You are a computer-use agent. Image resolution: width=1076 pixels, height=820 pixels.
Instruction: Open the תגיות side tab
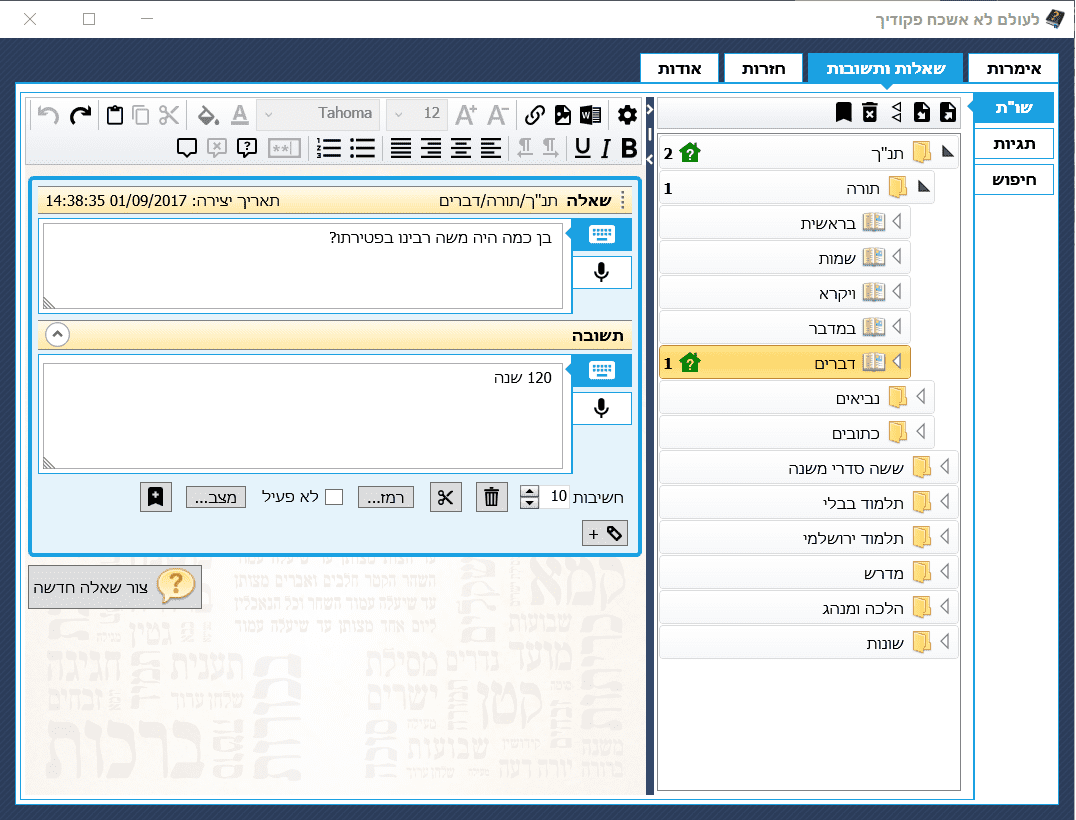pos(1014,144)
